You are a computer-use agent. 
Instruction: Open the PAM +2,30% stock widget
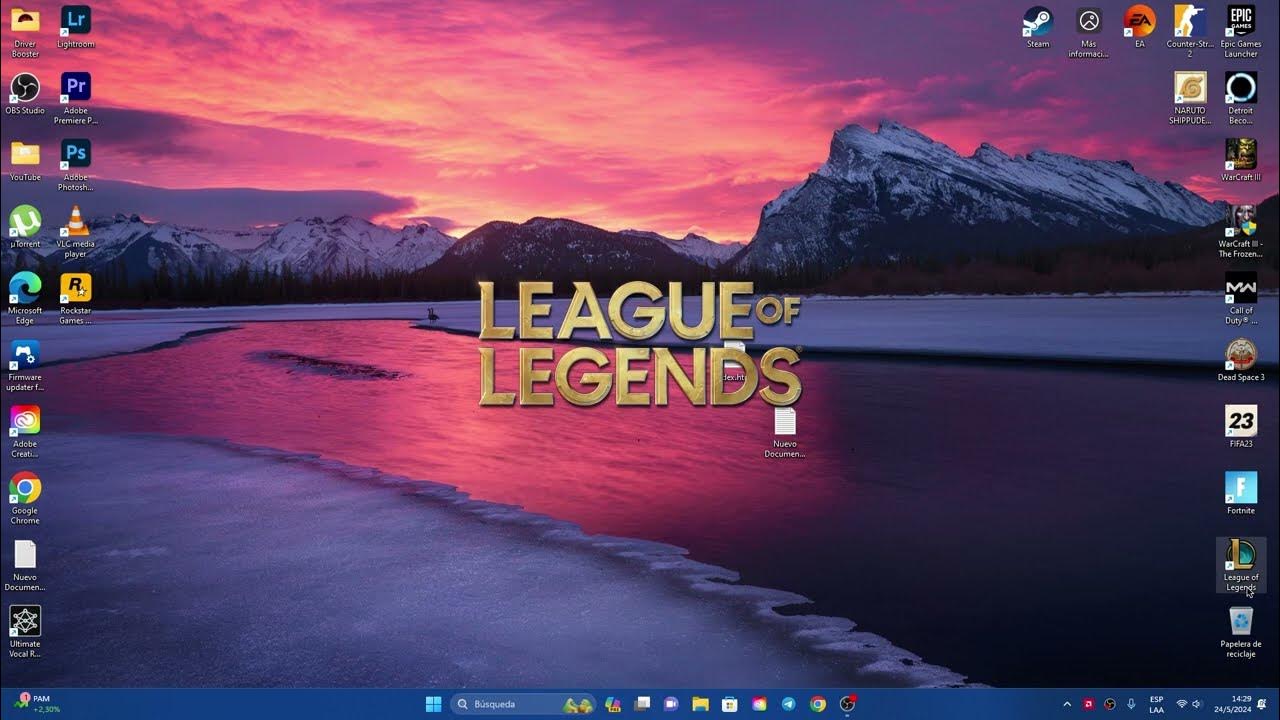point(38,704)
